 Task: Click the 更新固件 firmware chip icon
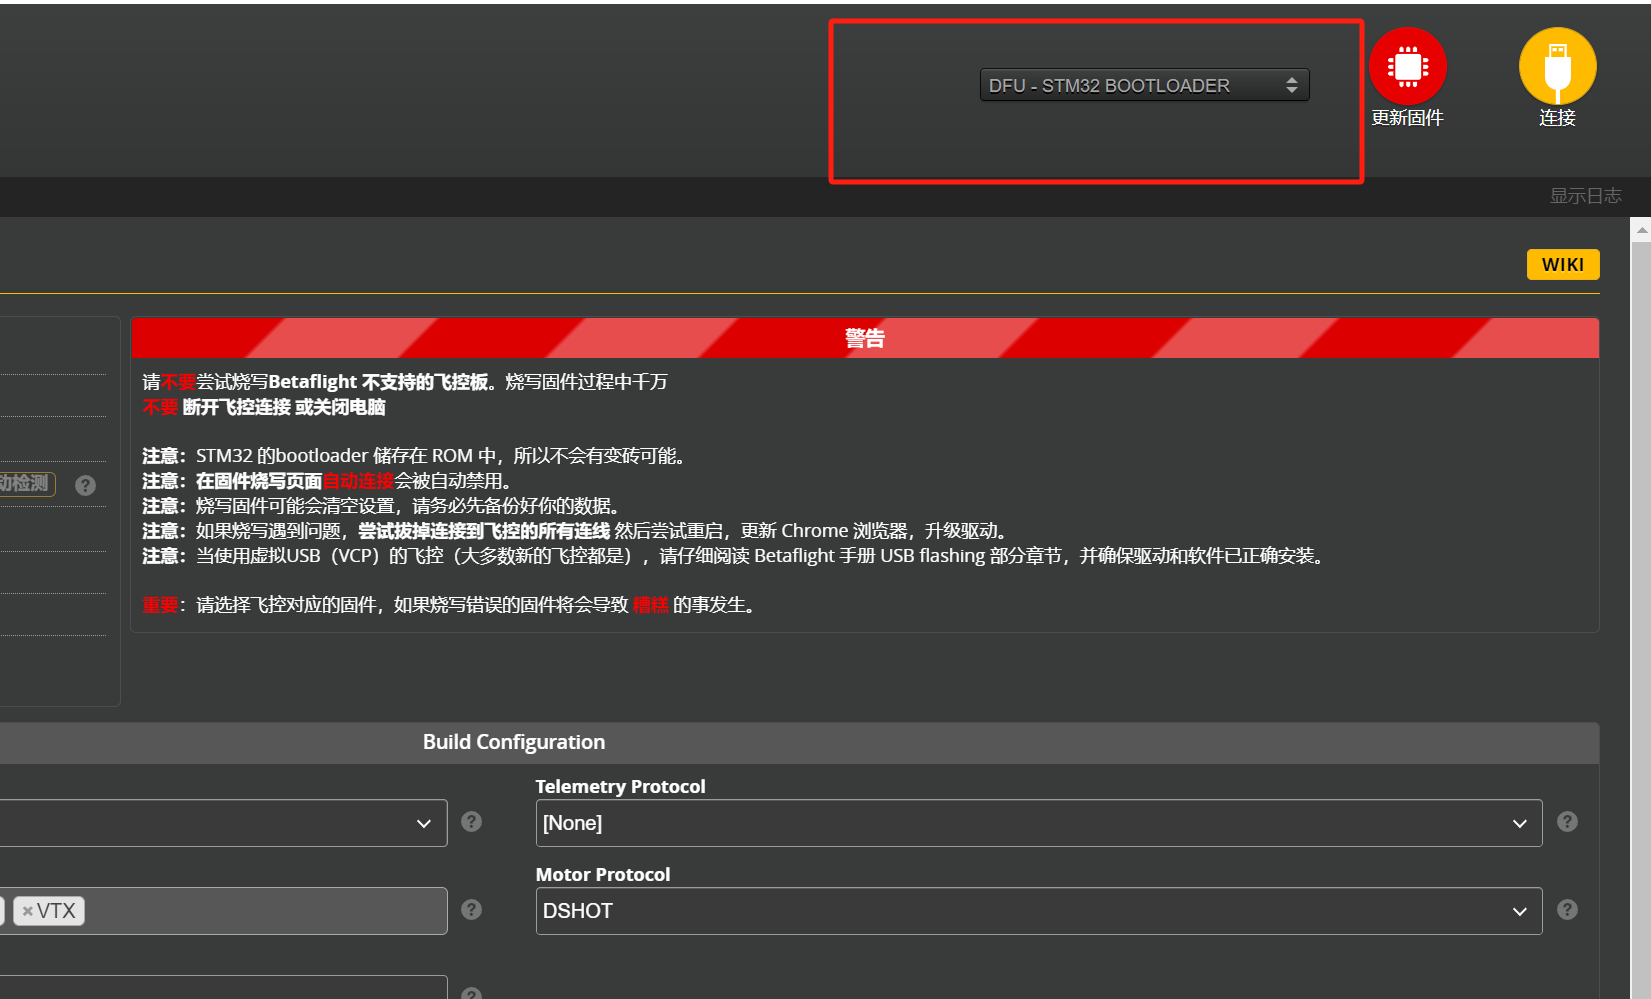(x=1407, y=66)
